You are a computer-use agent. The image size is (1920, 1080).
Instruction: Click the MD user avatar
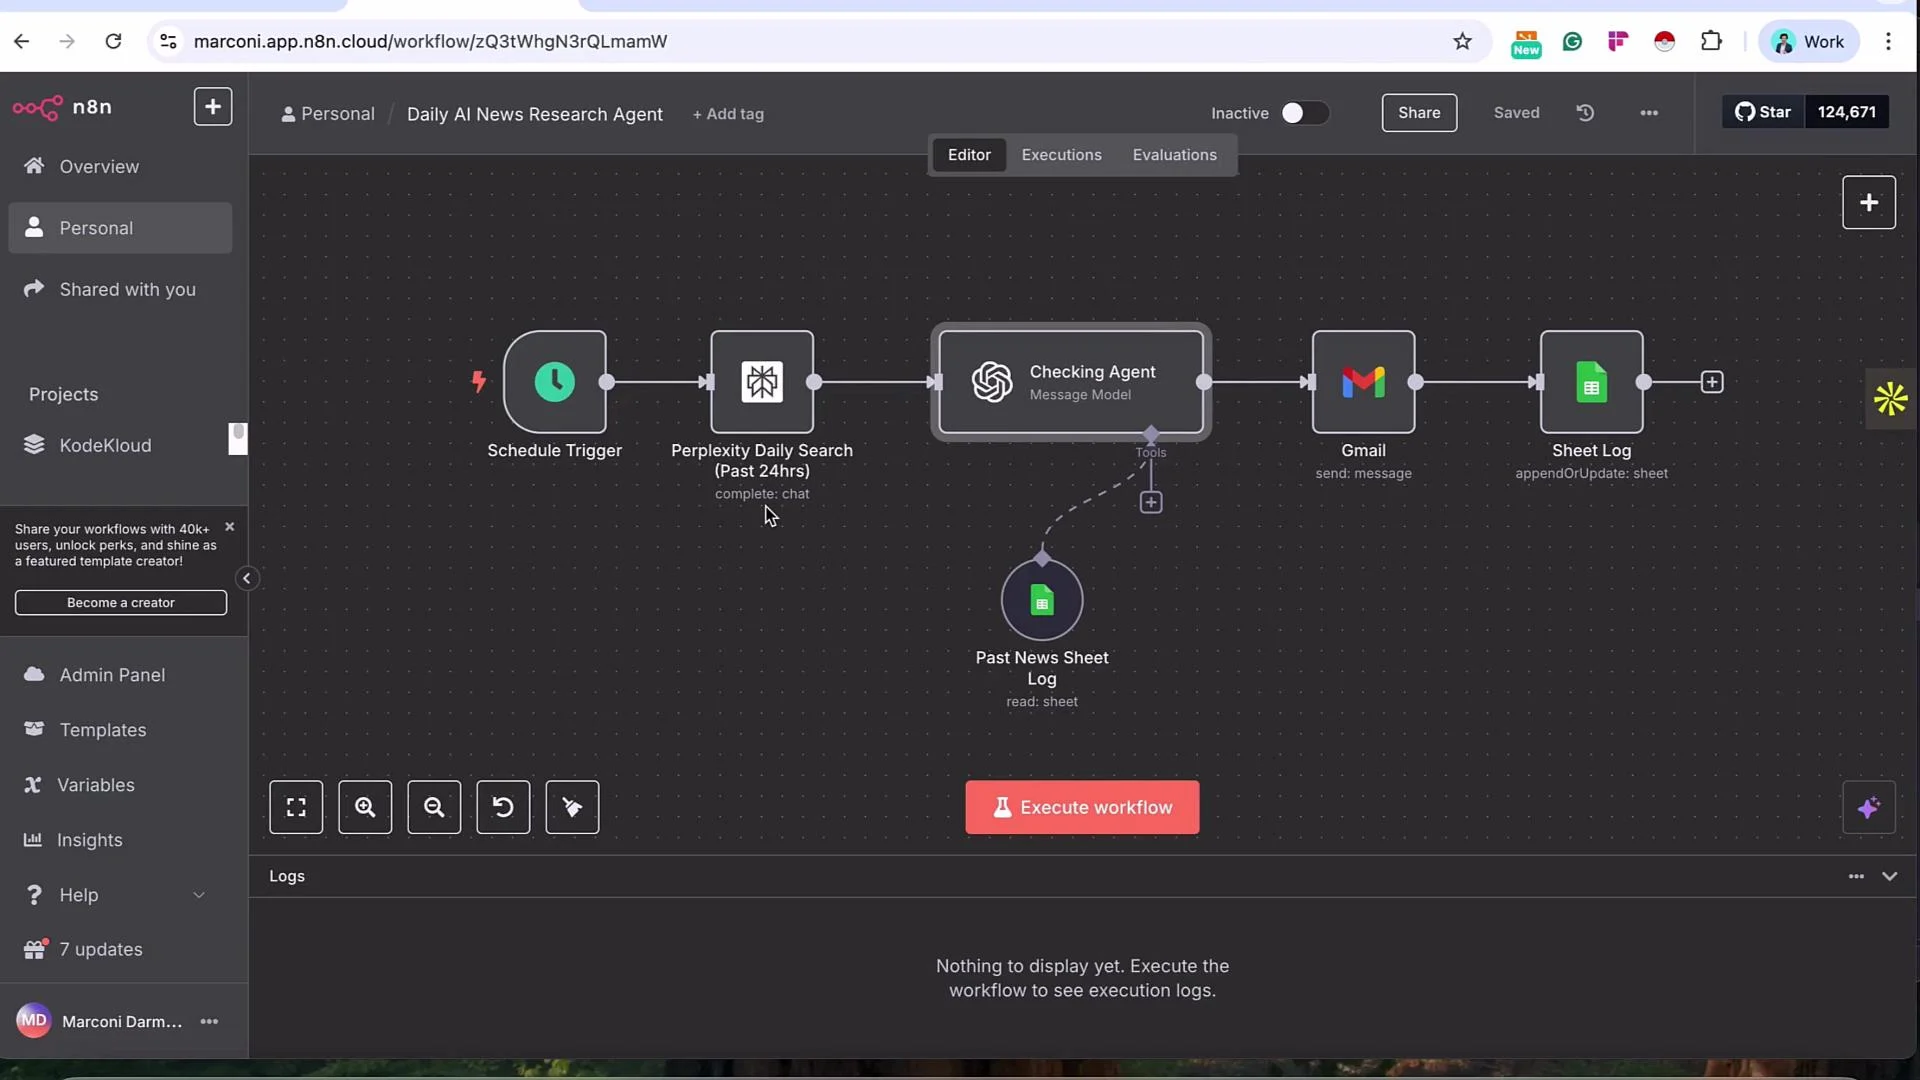click(33, 1020)
